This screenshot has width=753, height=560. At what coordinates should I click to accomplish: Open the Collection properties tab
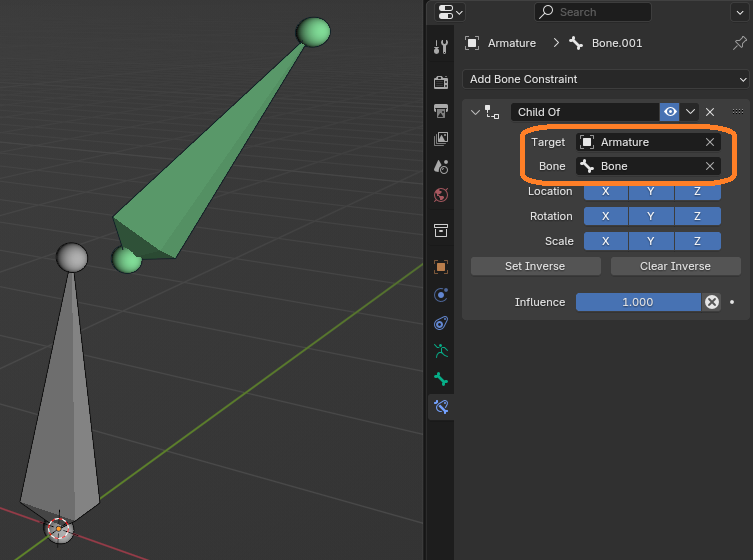pos(441,231)
